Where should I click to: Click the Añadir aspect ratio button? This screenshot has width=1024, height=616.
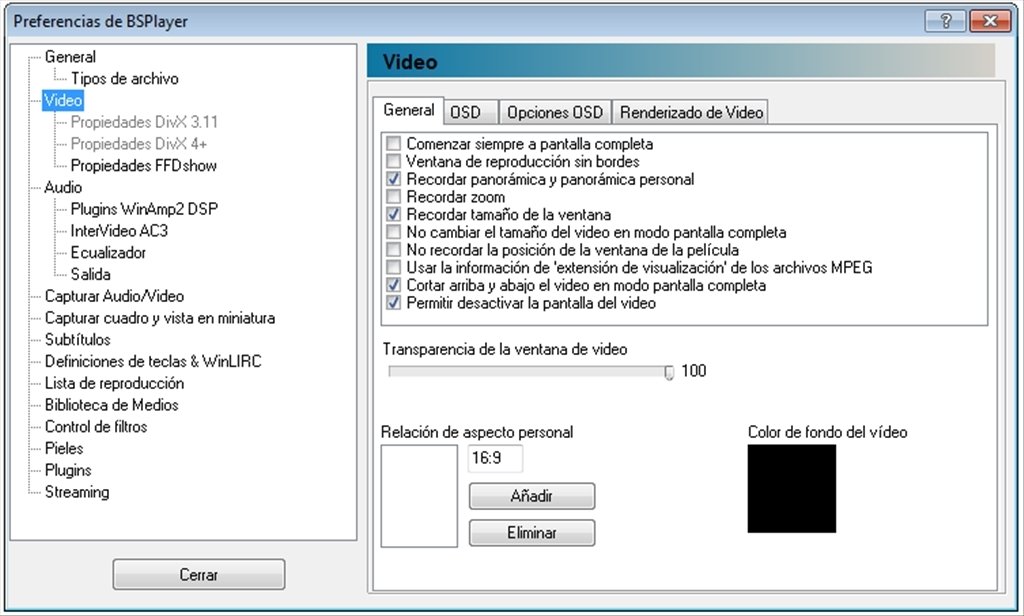532,496
